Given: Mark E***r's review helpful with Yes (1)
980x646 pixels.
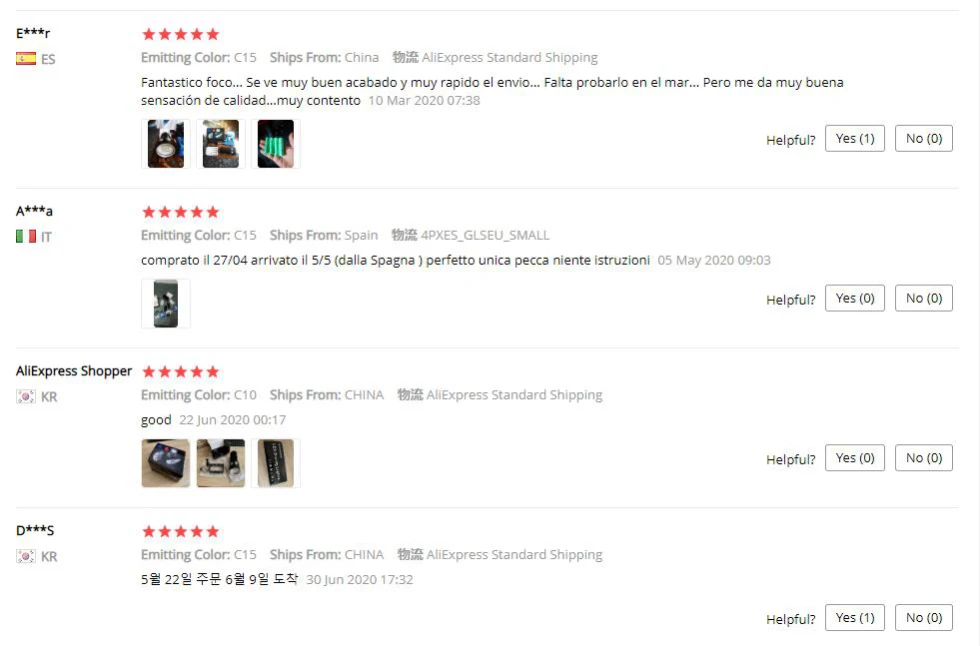Looking at the screenshot, I should 854,139.
